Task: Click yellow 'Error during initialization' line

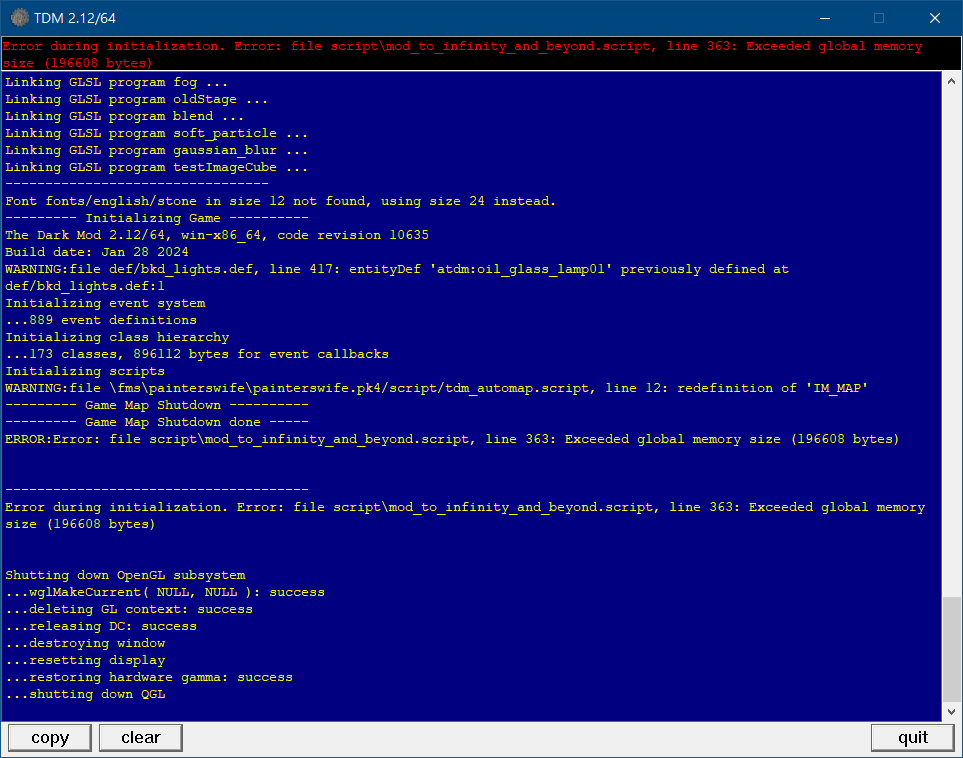Action: coord(465,507)
